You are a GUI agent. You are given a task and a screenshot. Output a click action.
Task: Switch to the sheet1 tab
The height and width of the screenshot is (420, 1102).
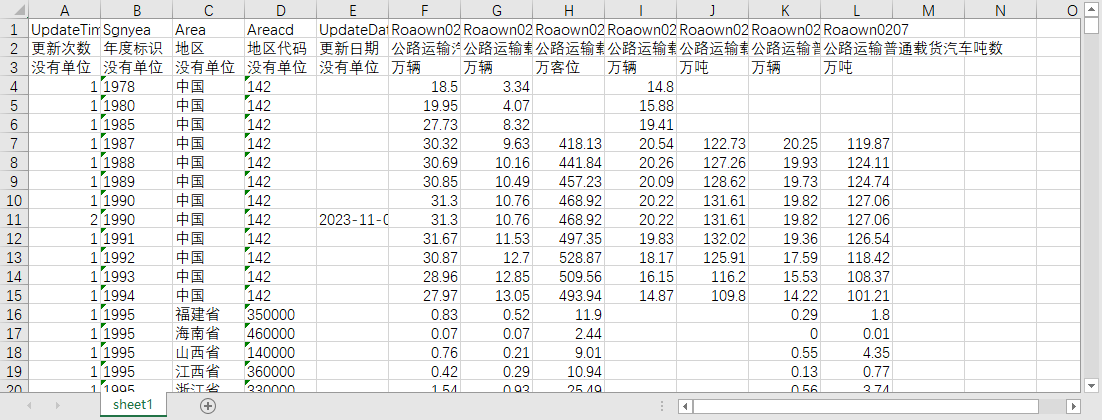134,405
